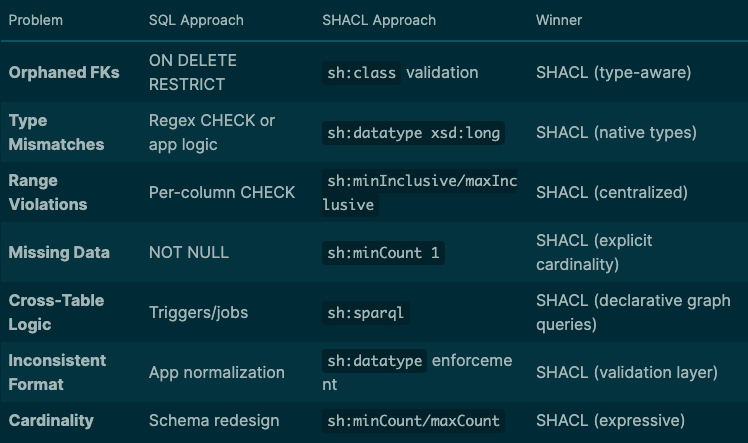Click the Winner column header
748x443 pixels.
pyautogui.click(x=559, y=20)
